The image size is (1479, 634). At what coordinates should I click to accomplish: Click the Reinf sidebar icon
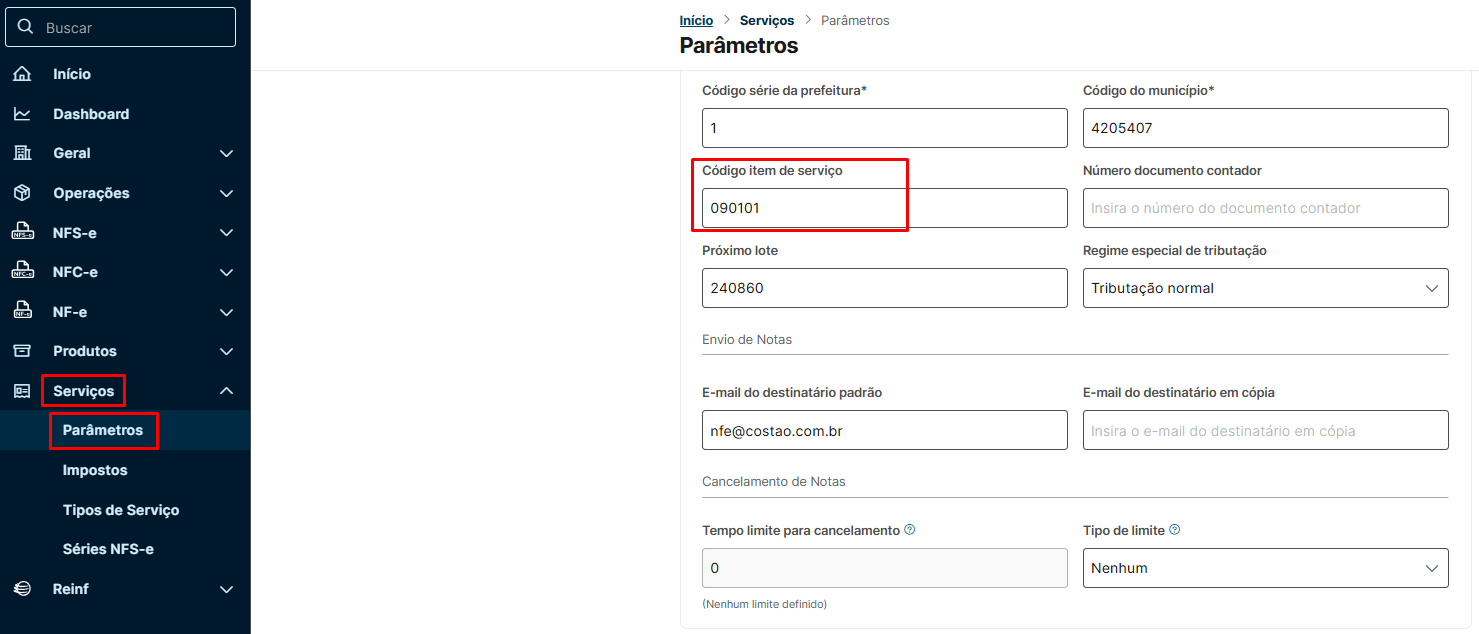click(22, 589)
